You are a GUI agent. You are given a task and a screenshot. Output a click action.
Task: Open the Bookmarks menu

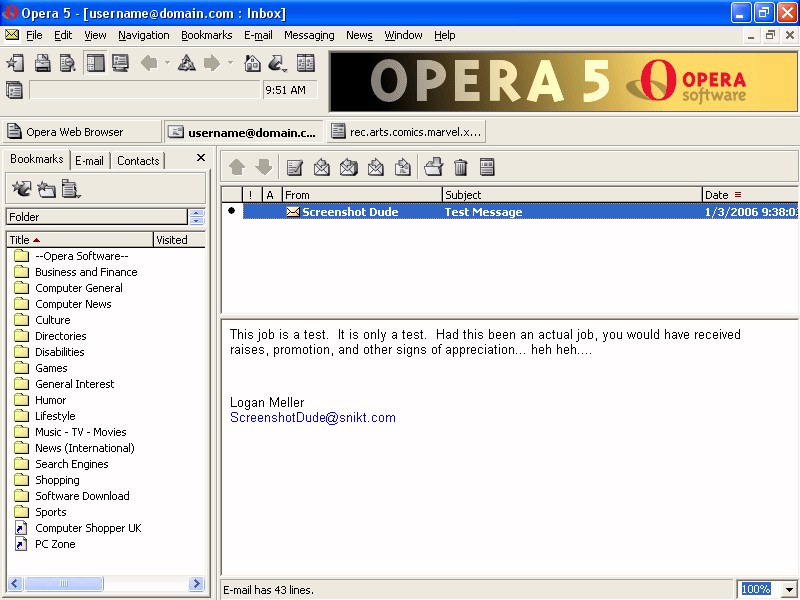click(207, 35)
